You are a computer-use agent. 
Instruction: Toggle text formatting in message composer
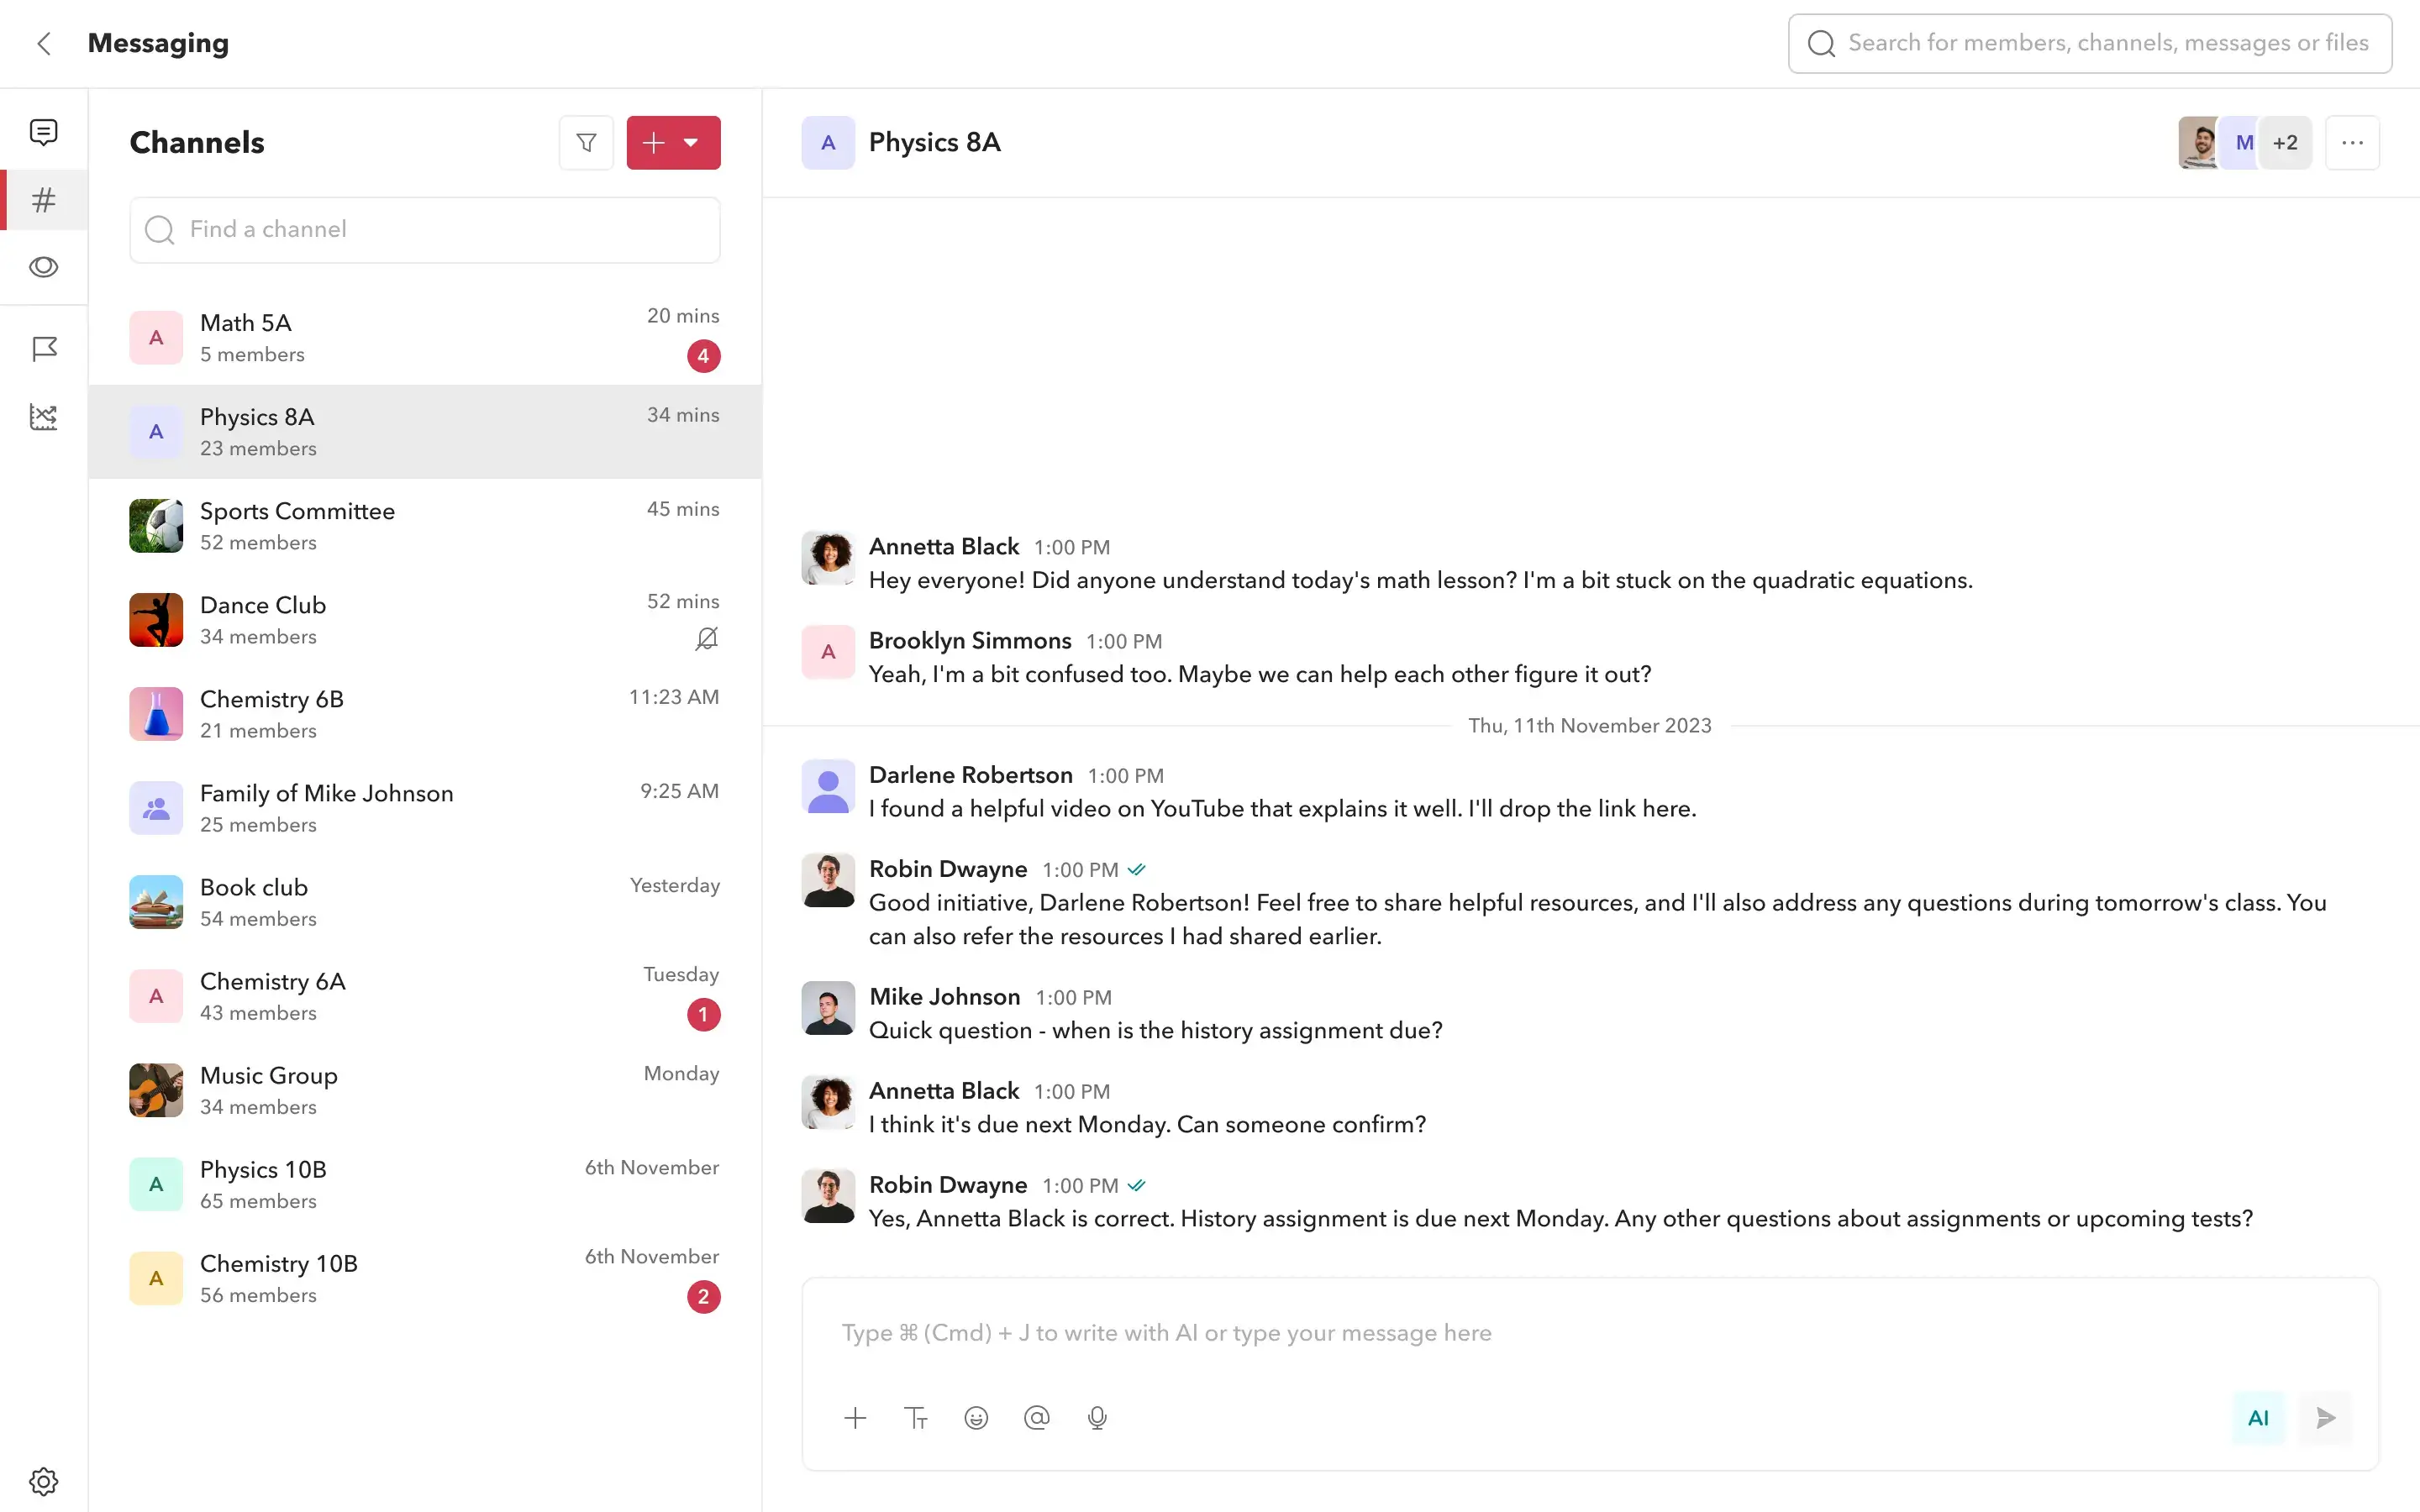pos(916,1418)
